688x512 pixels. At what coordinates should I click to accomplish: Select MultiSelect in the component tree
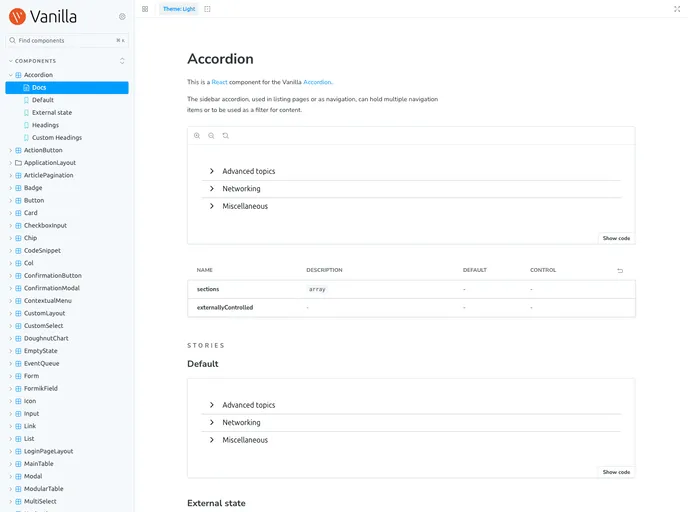pyautogui.click(x=40, y=501)
